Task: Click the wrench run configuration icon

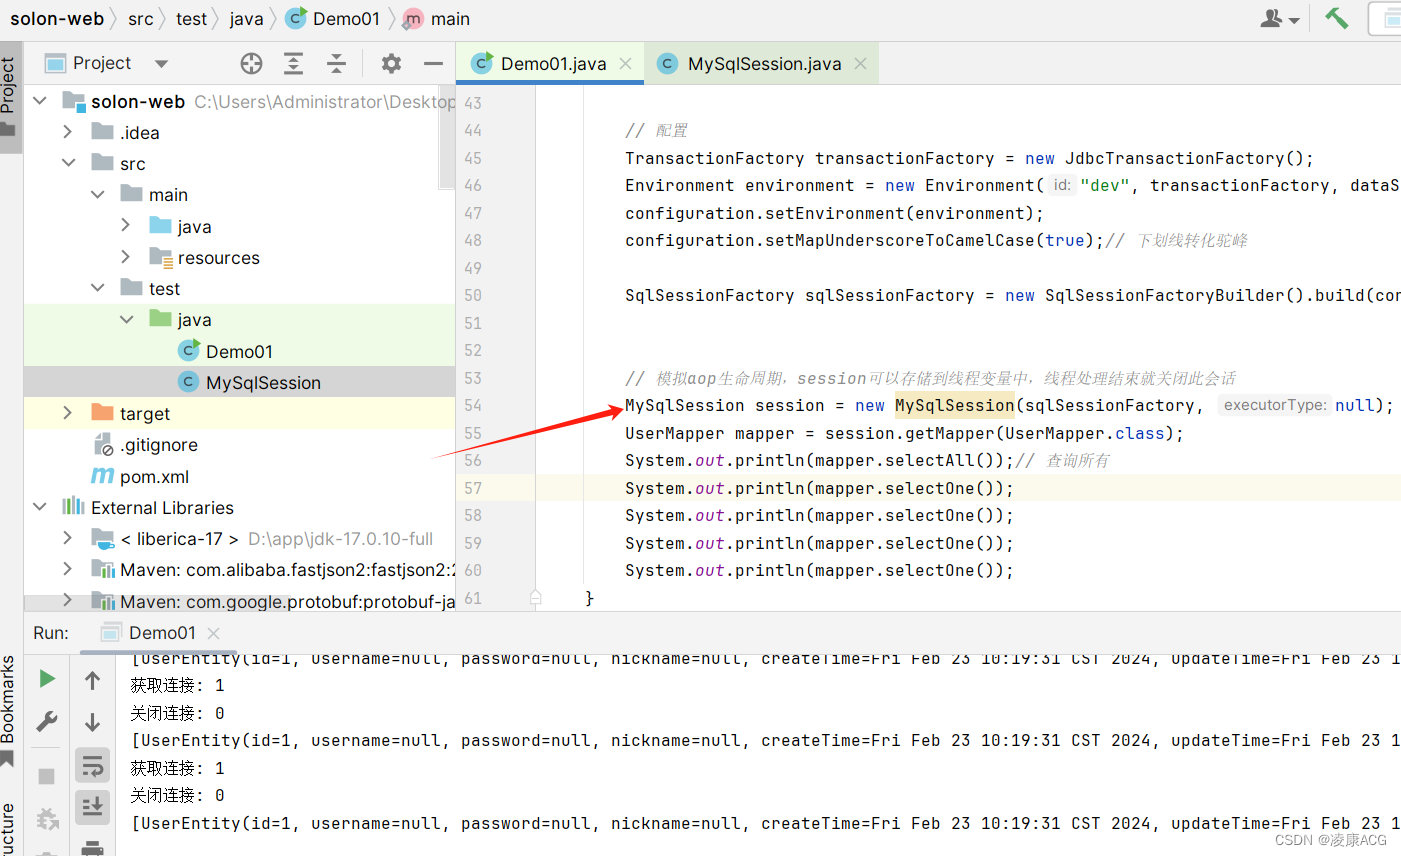Action: click(47, 722)
